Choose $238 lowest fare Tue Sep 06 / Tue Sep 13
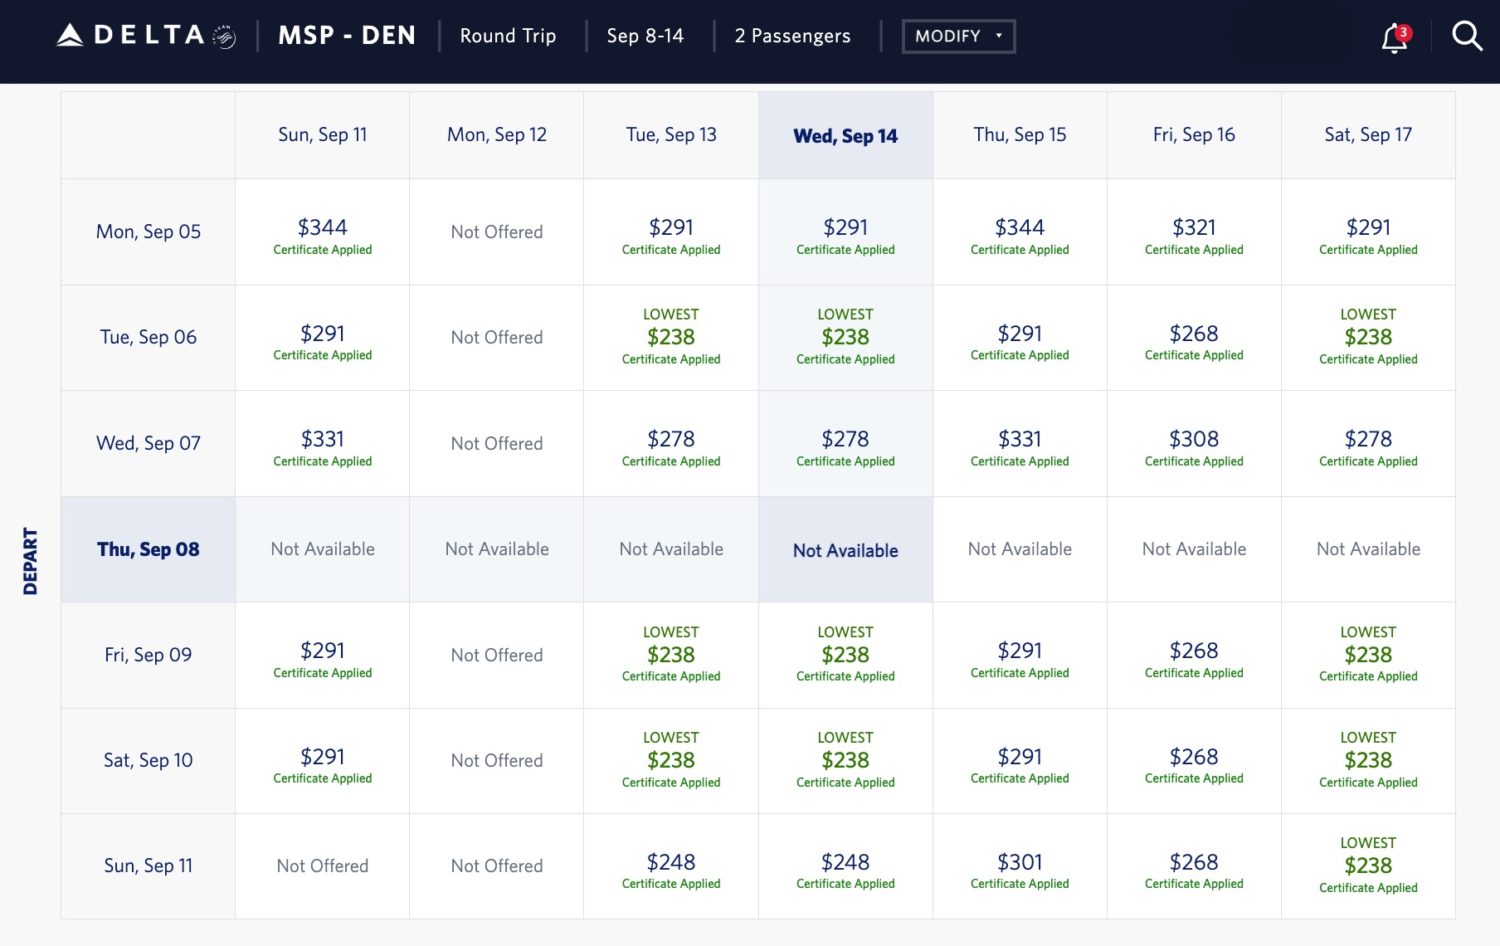 (671, 338)
